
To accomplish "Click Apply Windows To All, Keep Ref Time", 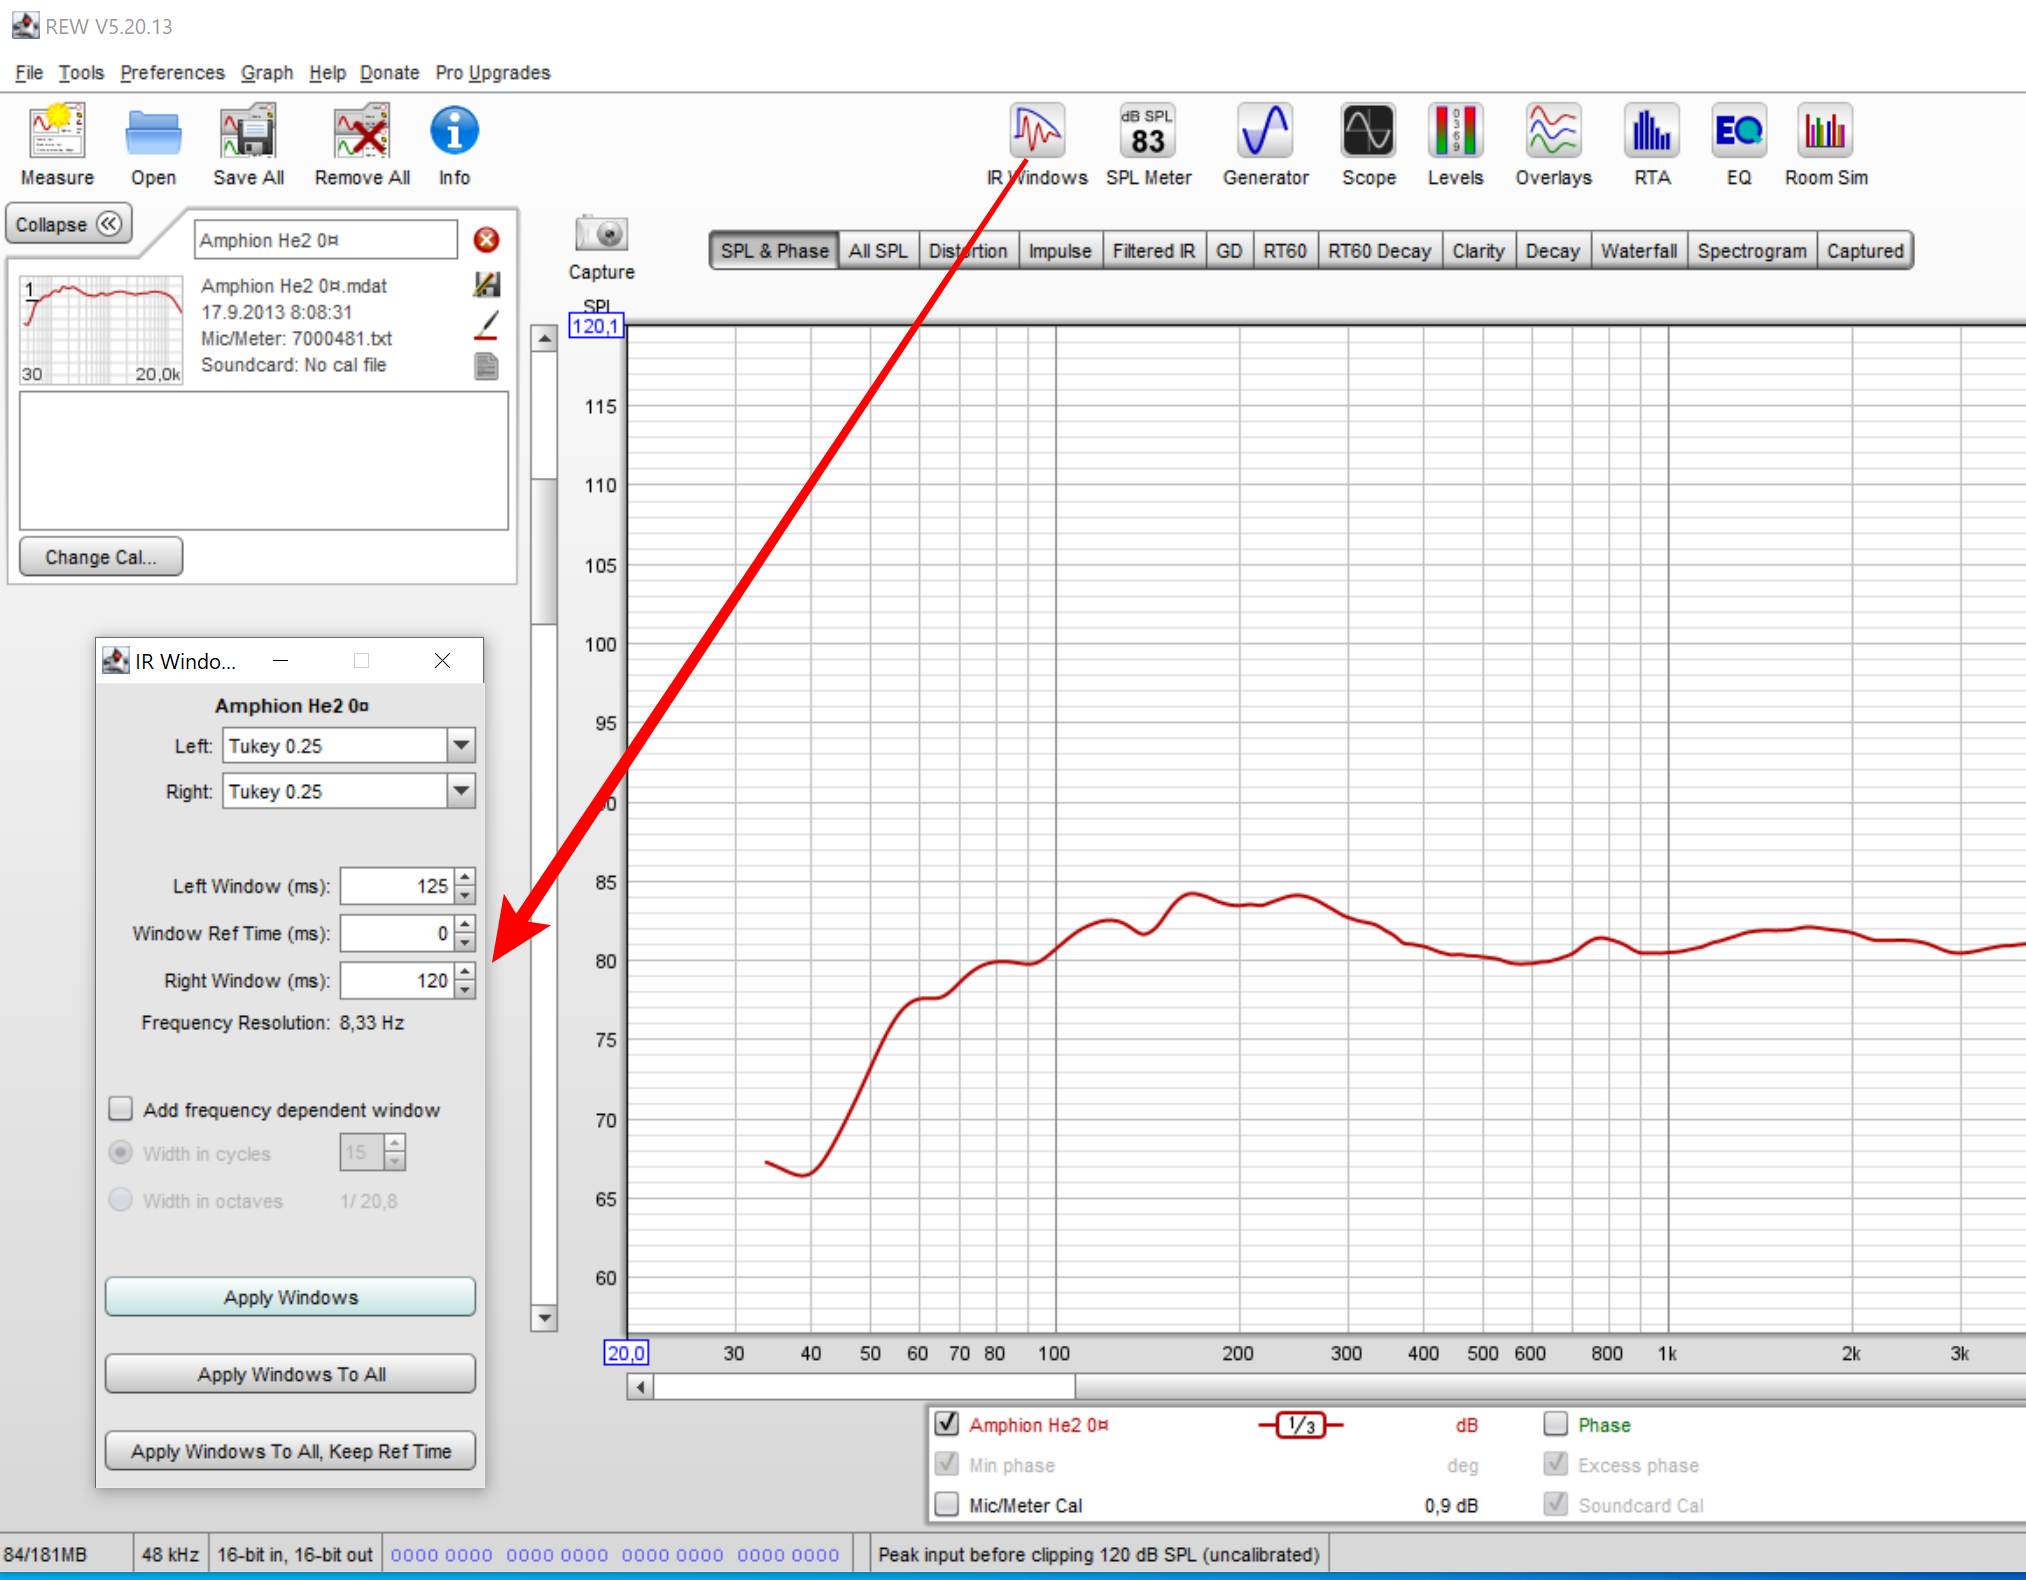I will coord(290,1451).
